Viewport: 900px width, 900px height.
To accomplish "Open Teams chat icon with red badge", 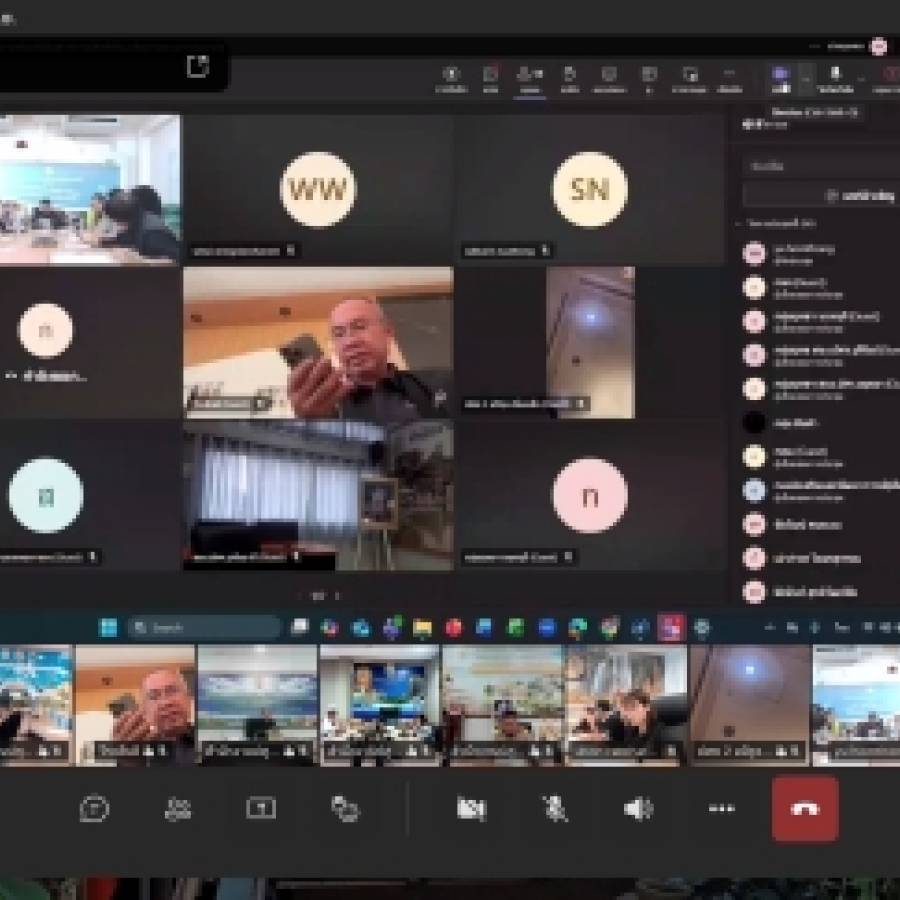I will tap(490, 79).
